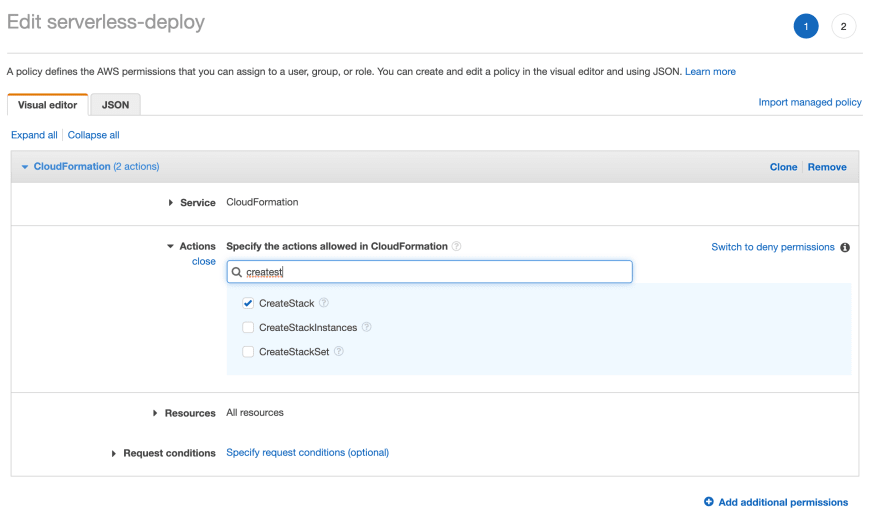Select the Visual editor tab
Viewport: 880px width, 530px height.
(x=48, y=105)
